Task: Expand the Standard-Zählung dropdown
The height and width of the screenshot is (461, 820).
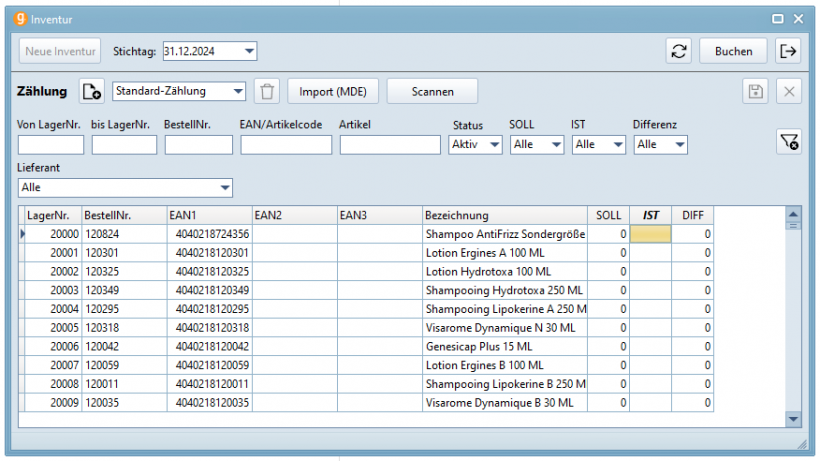Action: tap(238, 92)
